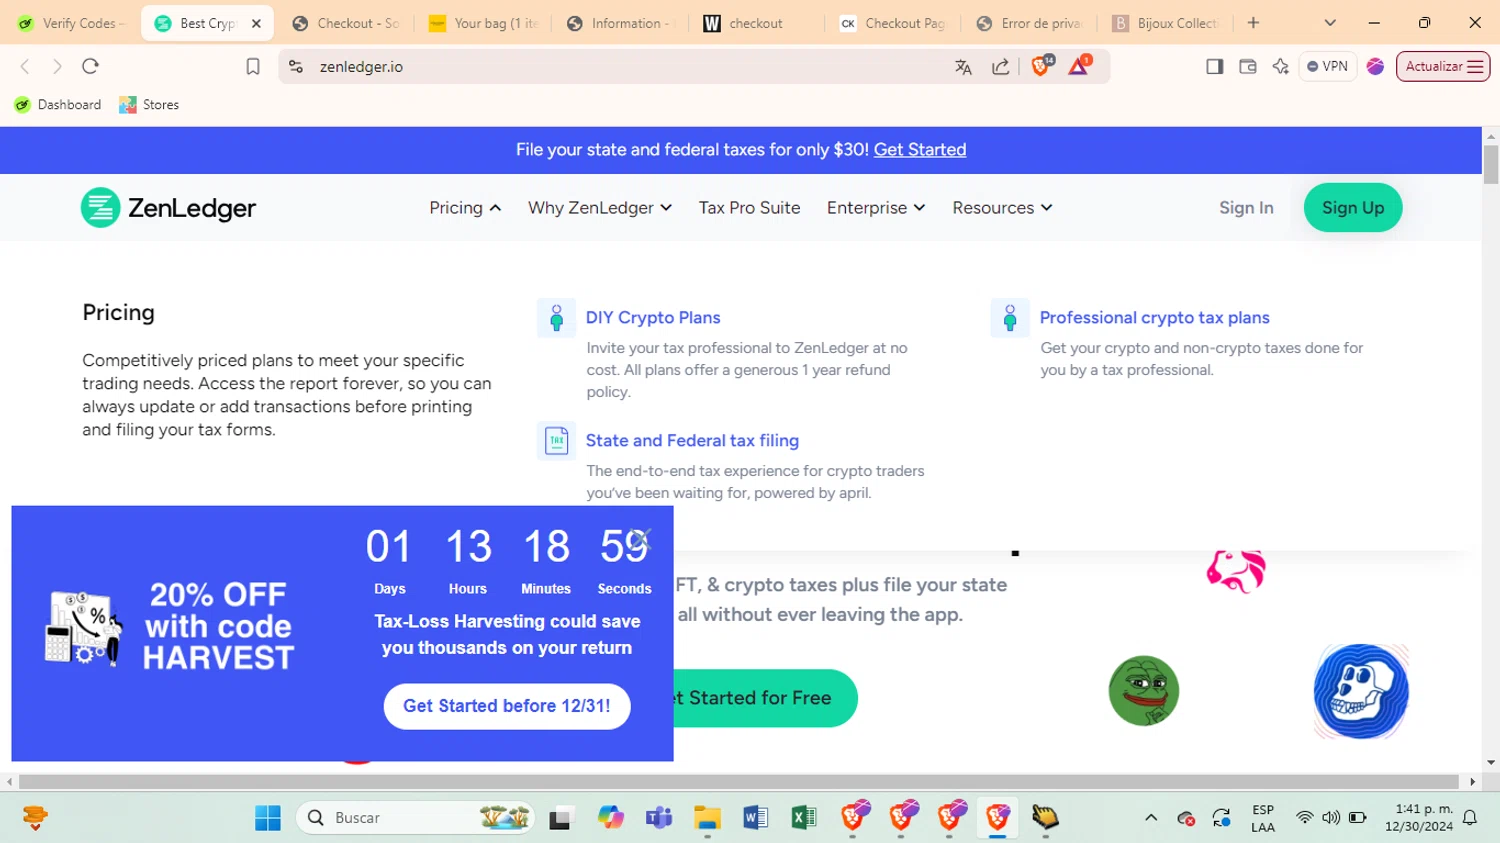Click the horizontal page scrollbar
This screenshot has height=843, width=1500.
738,782
